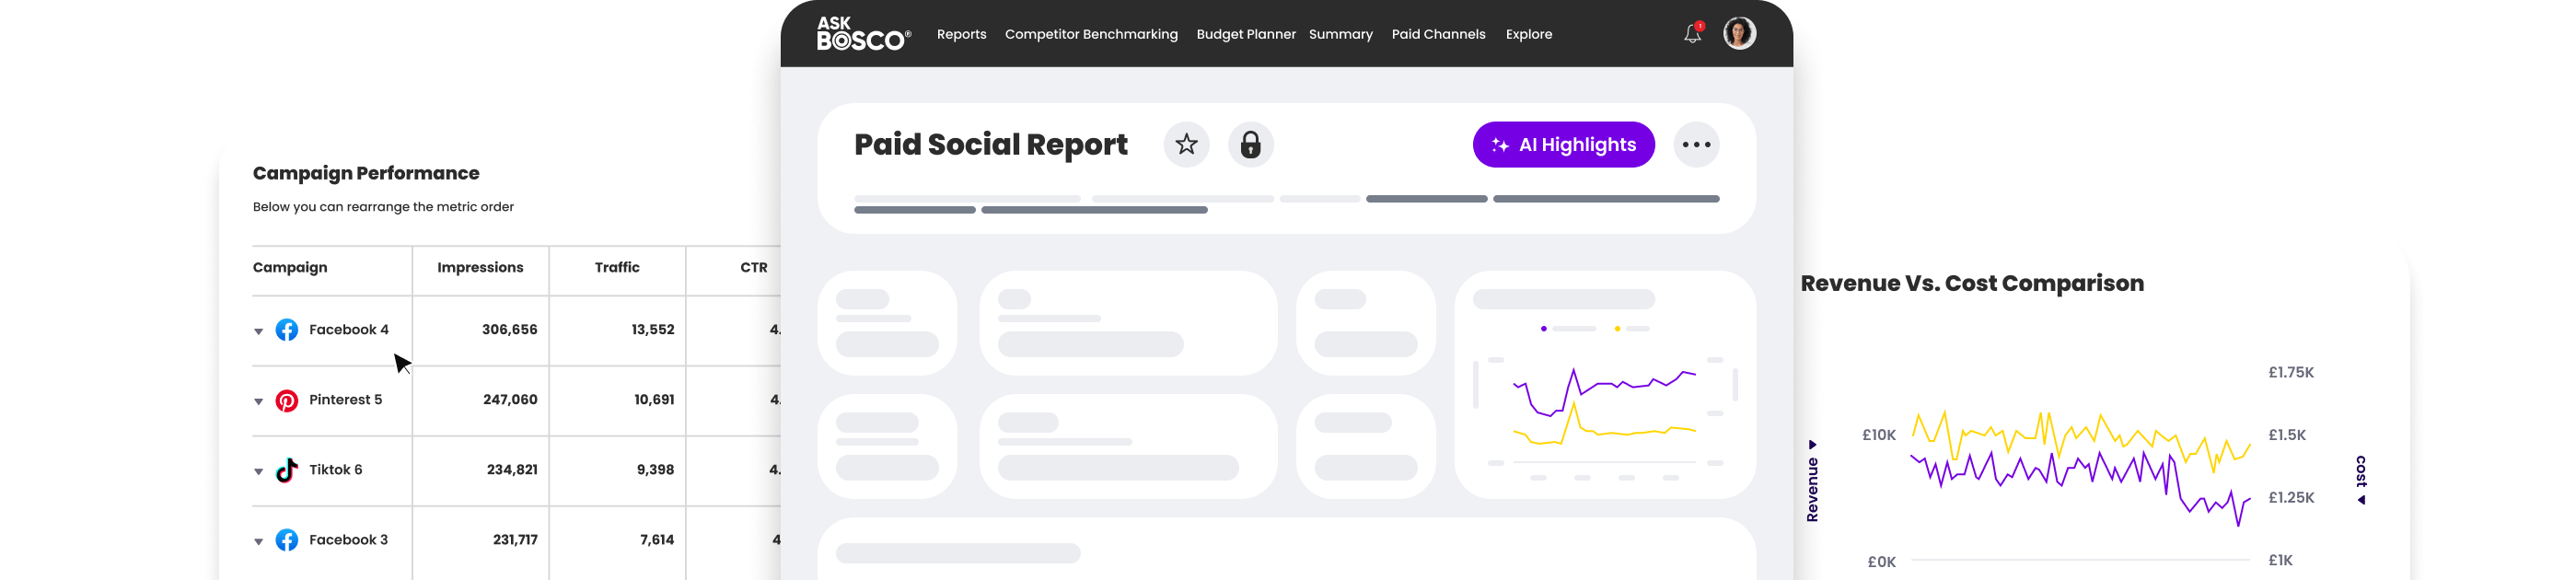Open the Reports menu
The height and width of the screenshot is (580, 2576).
point(961,34)
